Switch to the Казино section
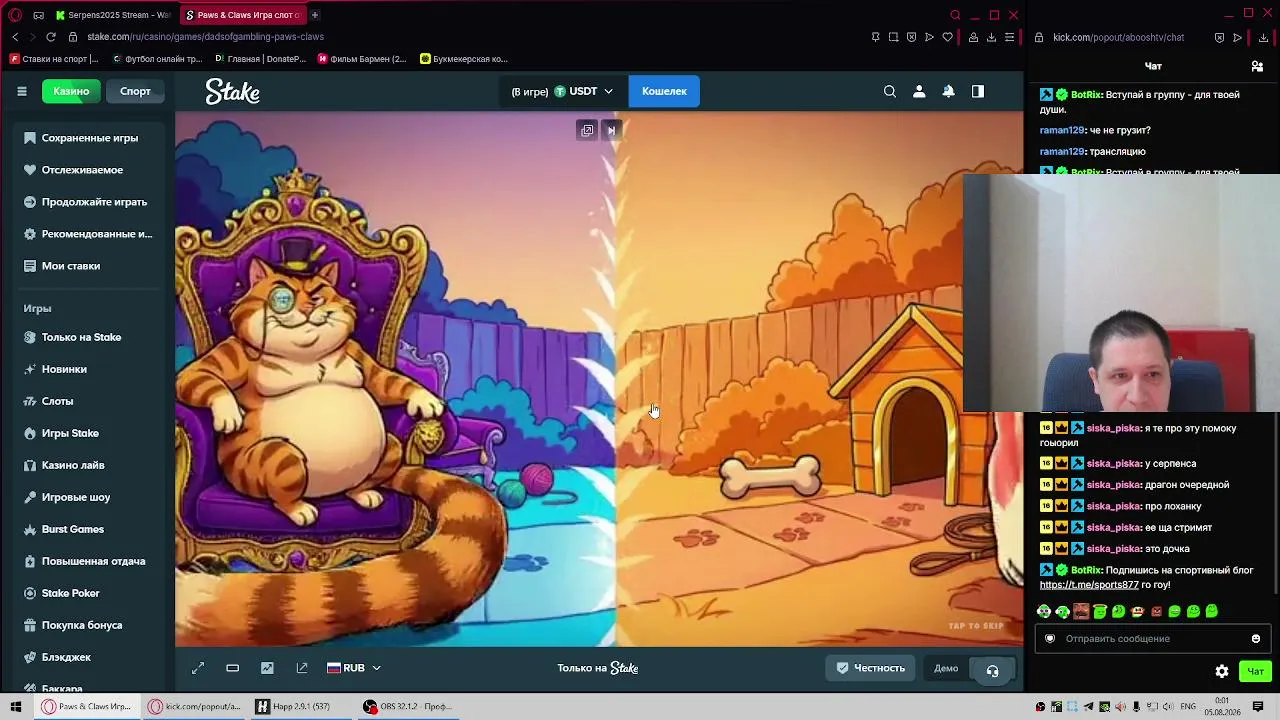Viewport: 1280px width, 720px height. click(x=71, y=91)
